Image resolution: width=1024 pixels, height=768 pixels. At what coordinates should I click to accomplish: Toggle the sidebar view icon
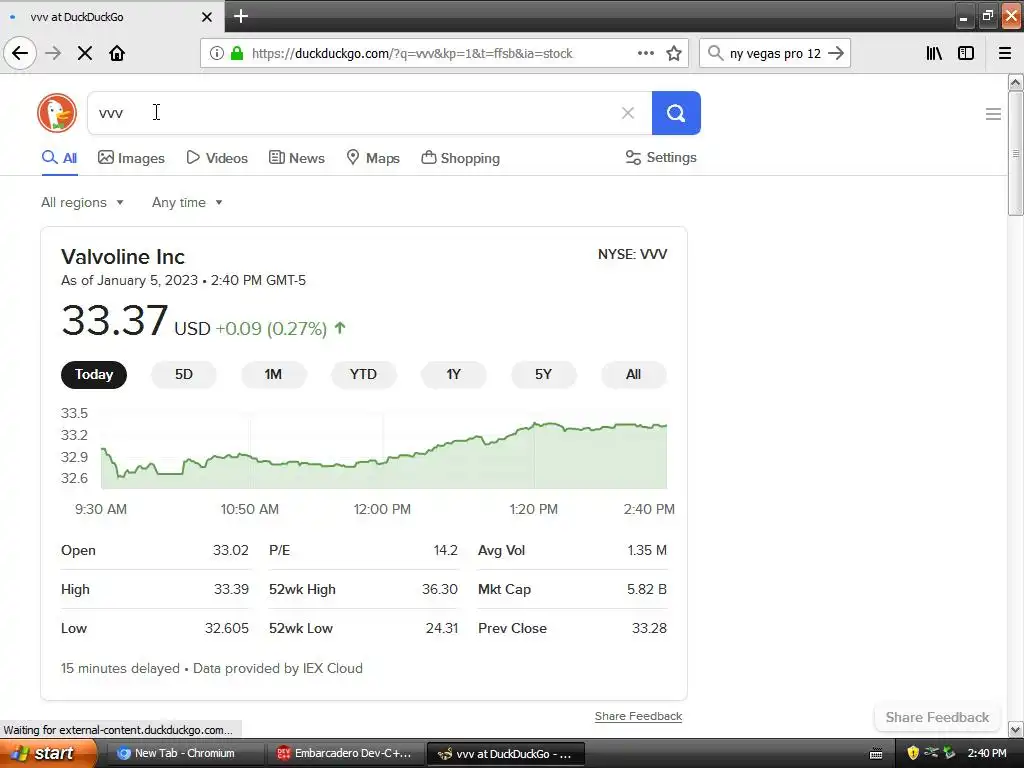(x=966, y=53)
